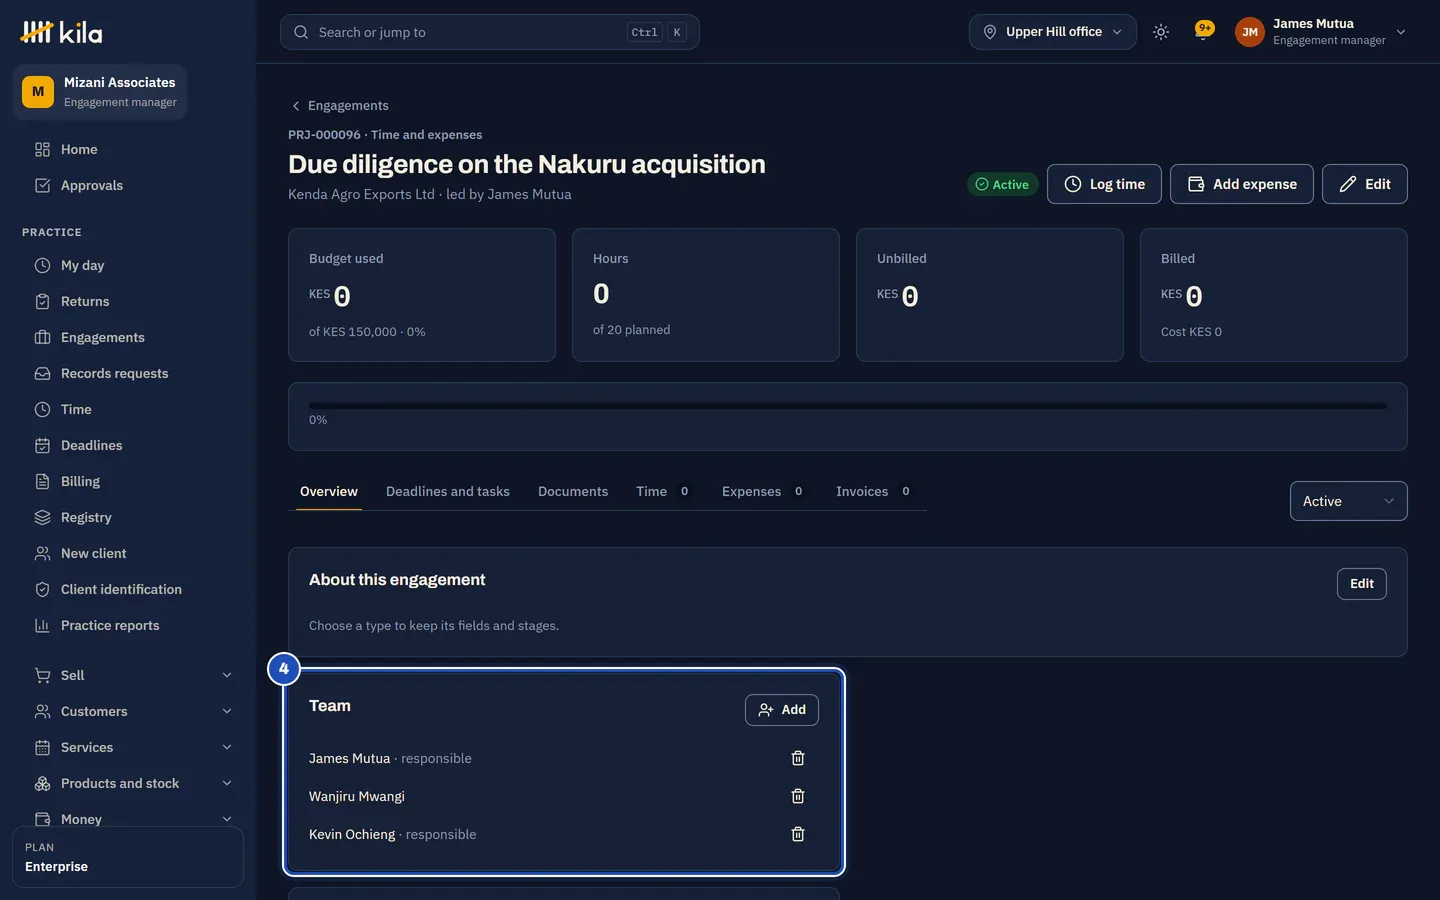1440x900 pixels.
Task: Open the Active status dropdown
Action: 1348,501
